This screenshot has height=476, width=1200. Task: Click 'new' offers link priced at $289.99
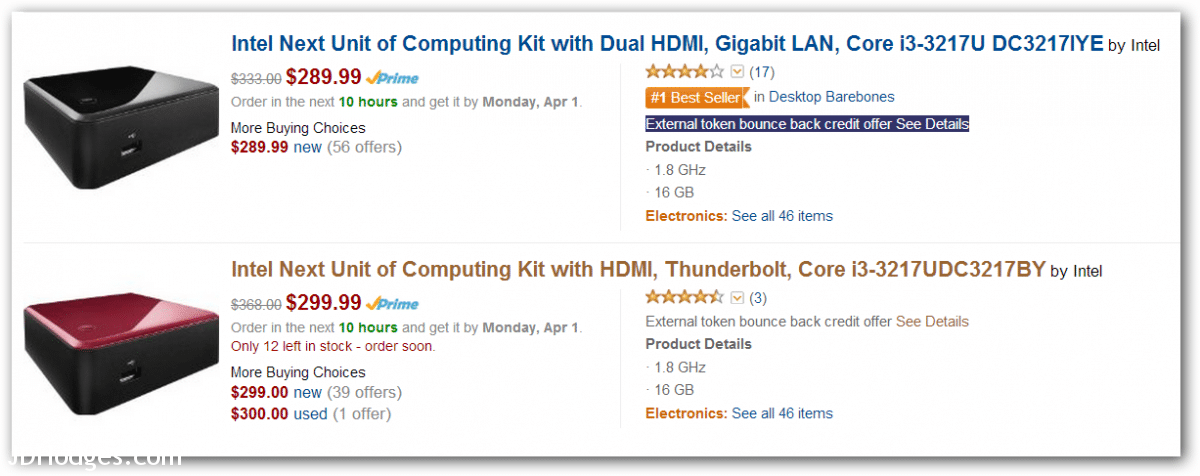point(307,147)
